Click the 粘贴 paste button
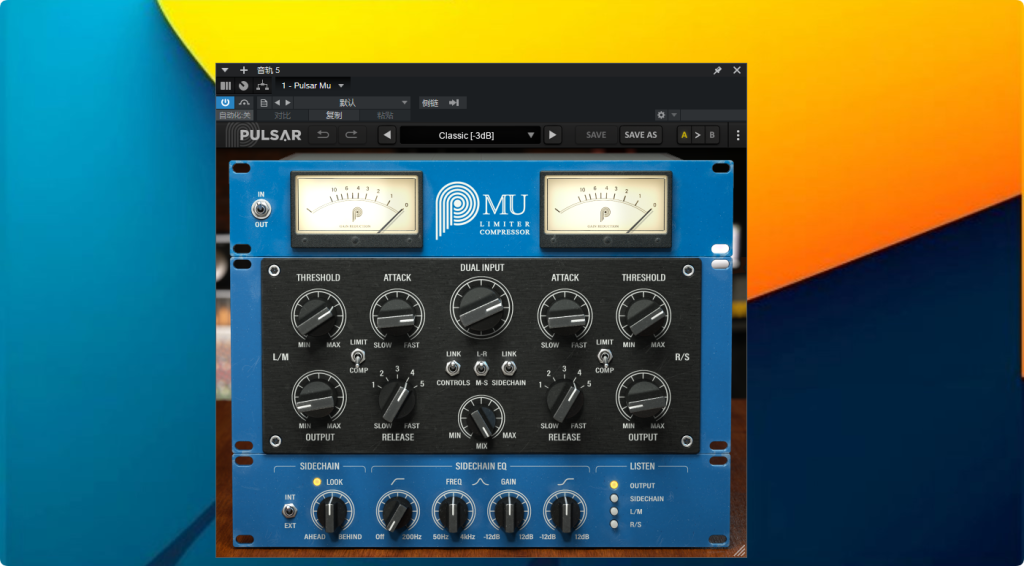The image size is (1024, 566). [385, 116]
